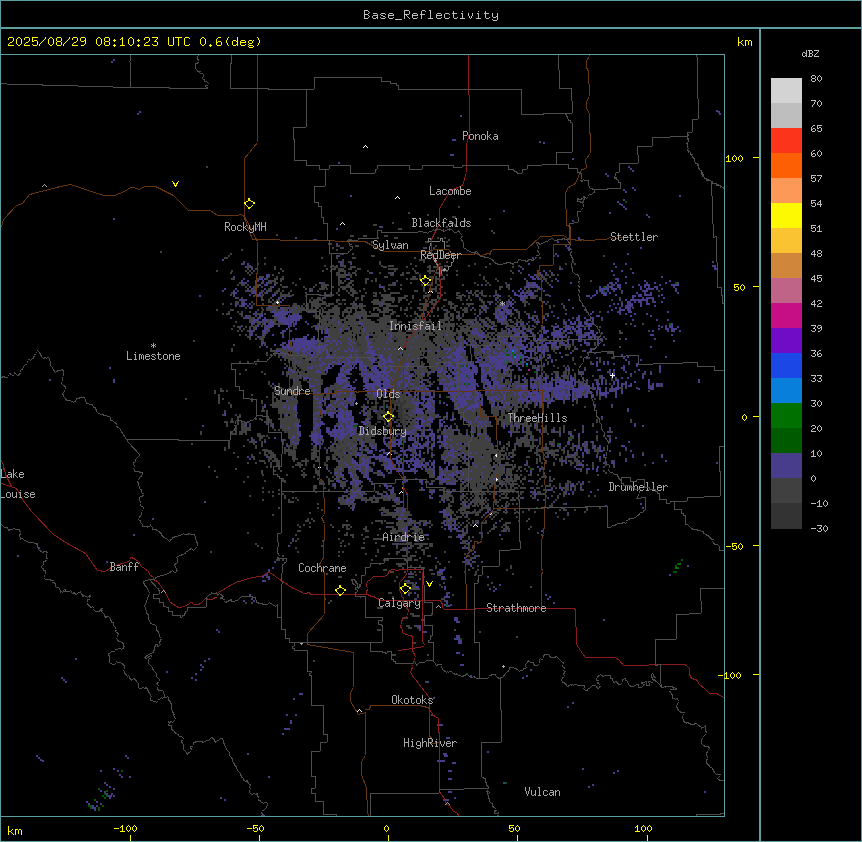Click the red 65 dBZ legend swatch
The image size is (862, 842).
[x=786, y=141]
